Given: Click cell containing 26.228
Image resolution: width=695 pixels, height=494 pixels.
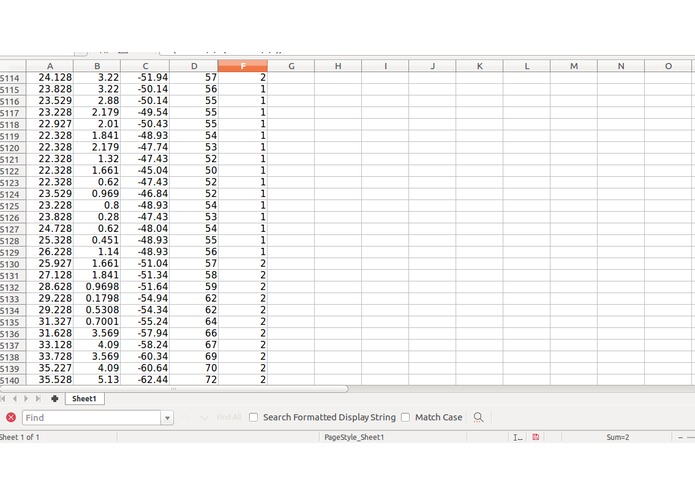Looking at the screenshot, I should pyautogui.click(x=50, y=252).
